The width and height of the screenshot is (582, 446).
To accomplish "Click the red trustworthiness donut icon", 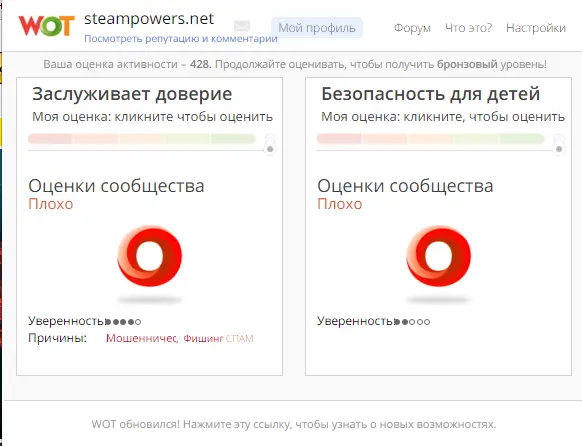I will [x=150, y=256].
